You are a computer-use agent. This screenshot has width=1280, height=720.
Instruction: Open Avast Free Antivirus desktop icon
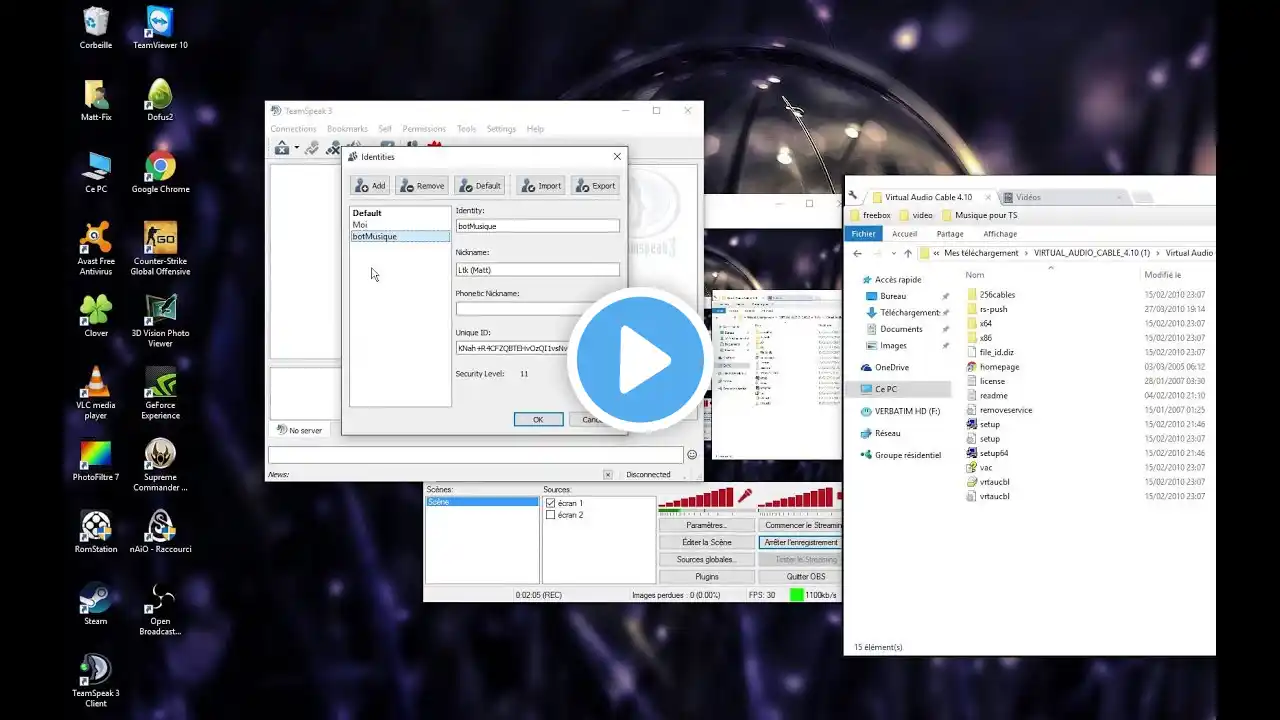coord(96,248)
